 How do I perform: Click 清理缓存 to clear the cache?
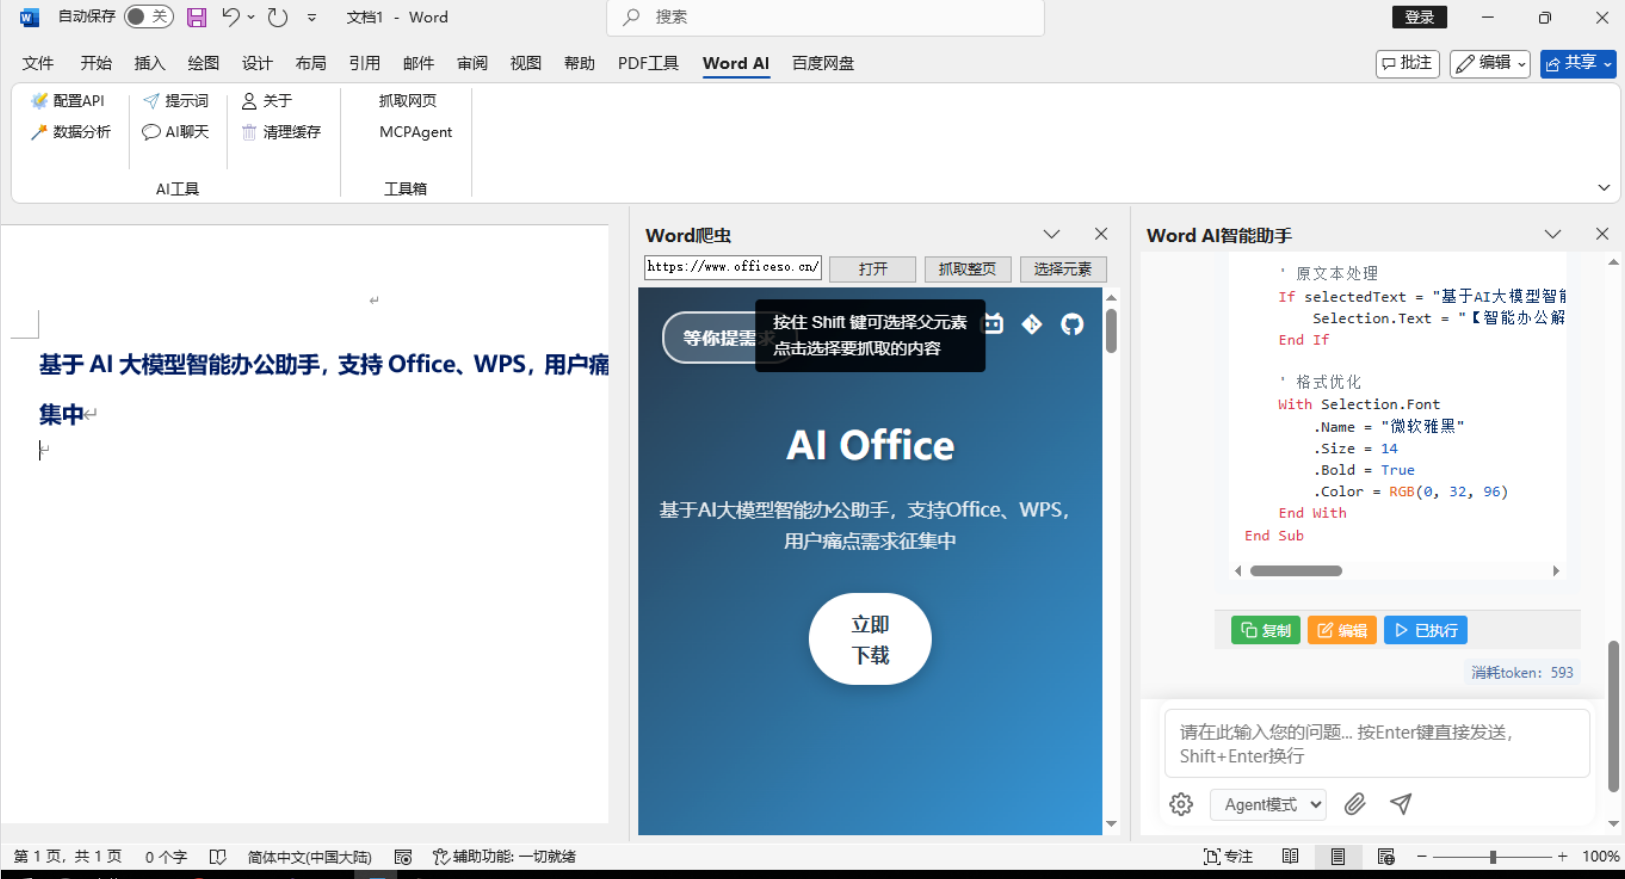click(x=281, y=132)
